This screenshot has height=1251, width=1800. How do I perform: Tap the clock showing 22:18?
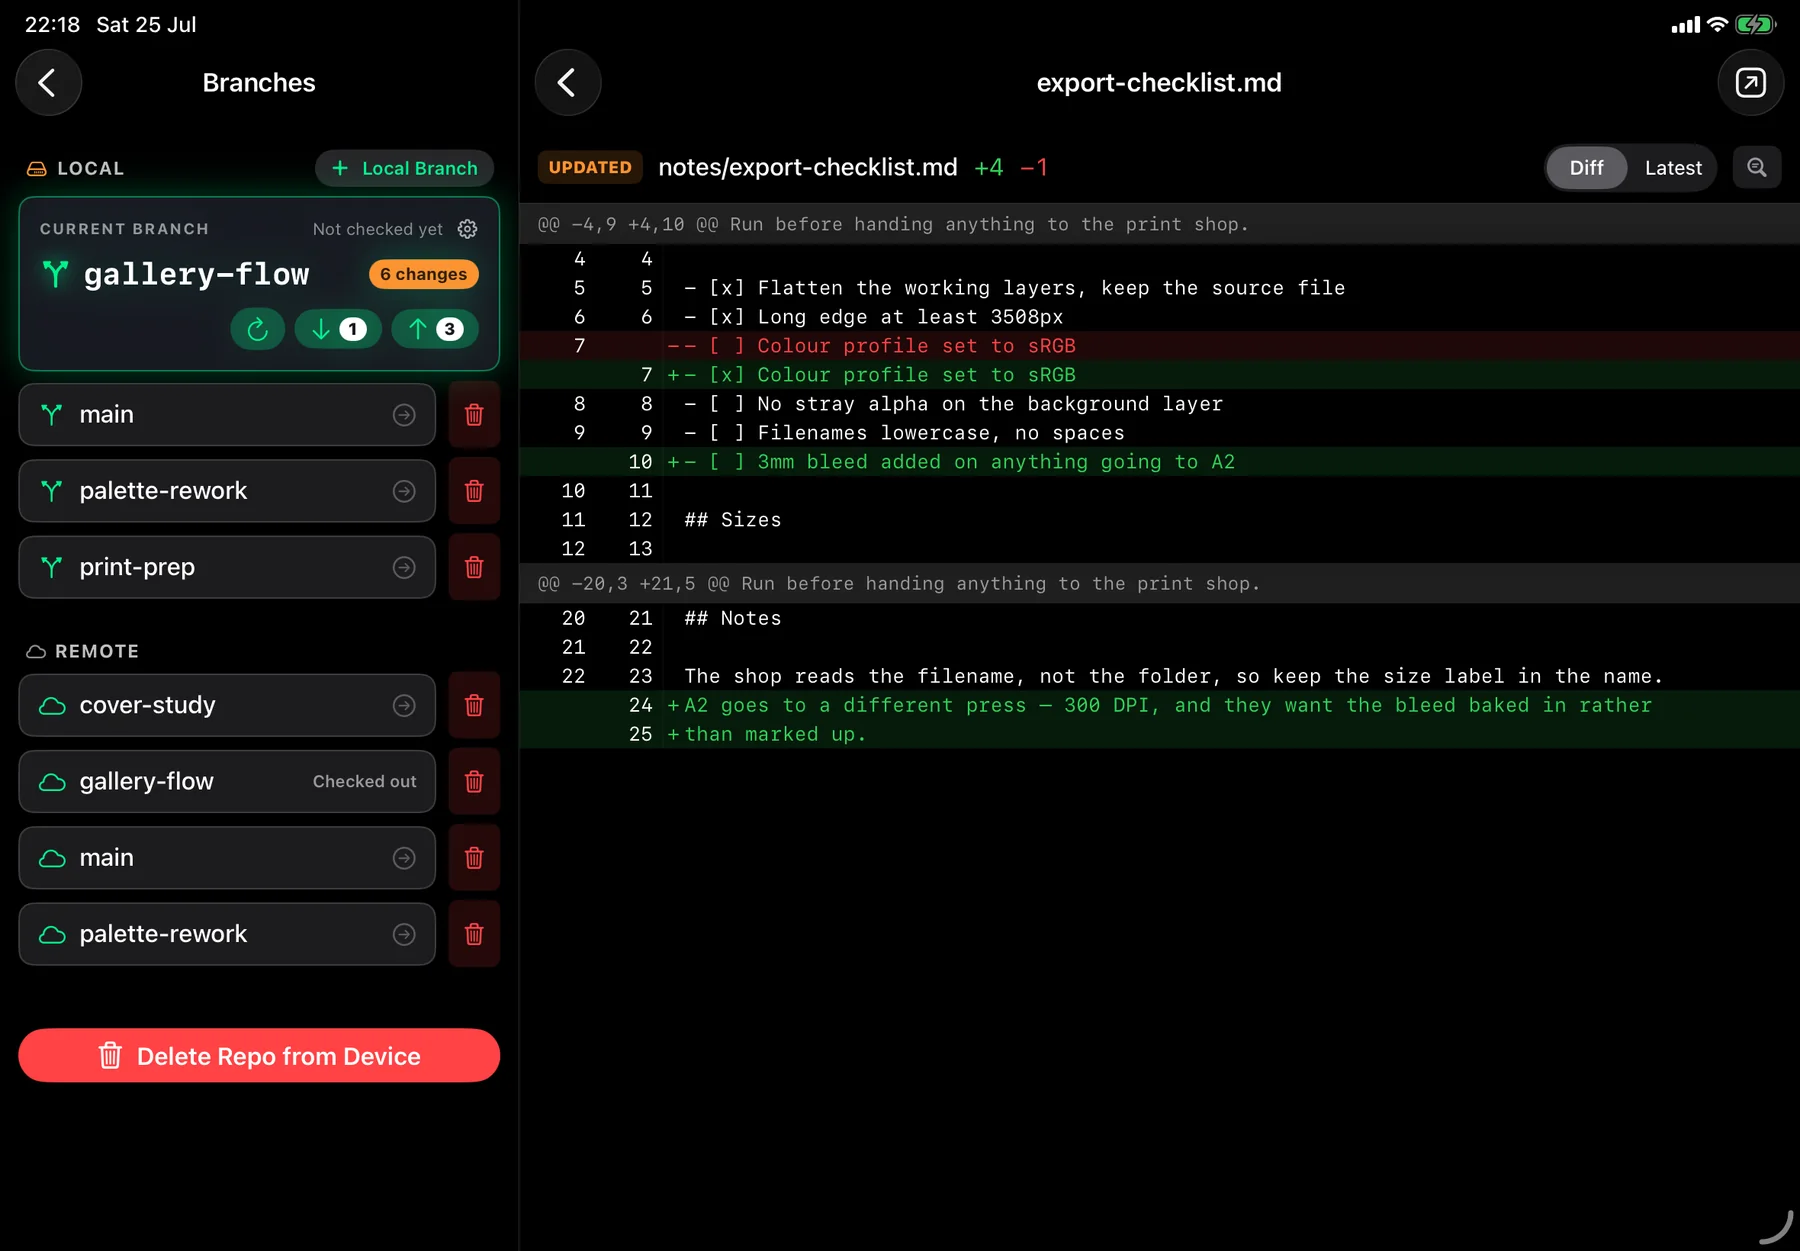coord(52,24)
